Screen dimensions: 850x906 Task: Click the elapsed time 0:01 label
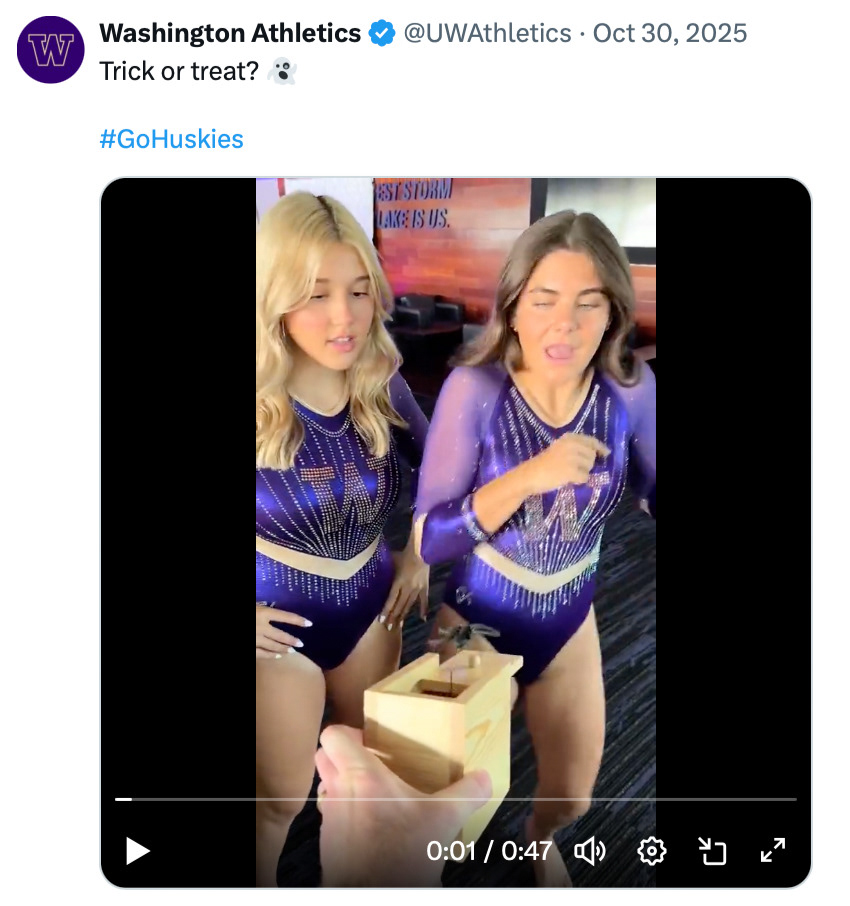click(x=451, y=851)
